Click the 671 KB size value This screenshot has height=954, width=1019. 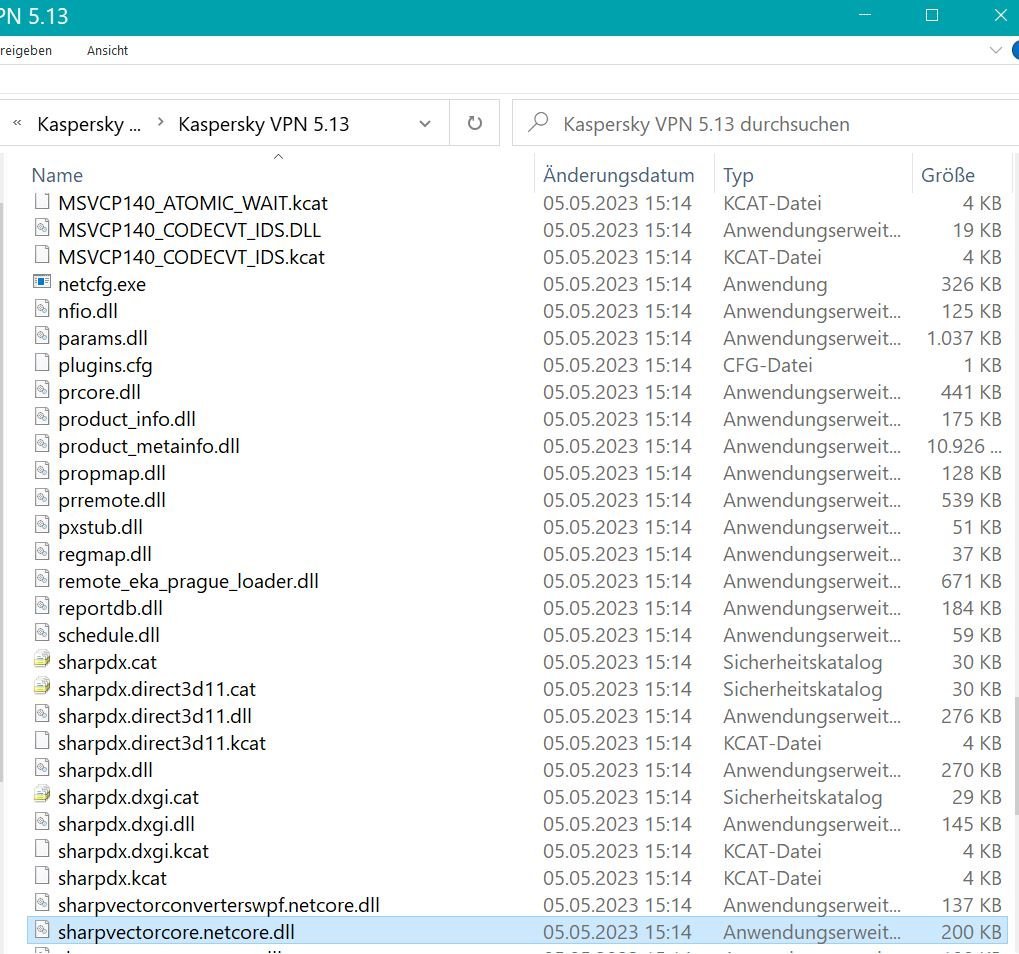[971, 581]
